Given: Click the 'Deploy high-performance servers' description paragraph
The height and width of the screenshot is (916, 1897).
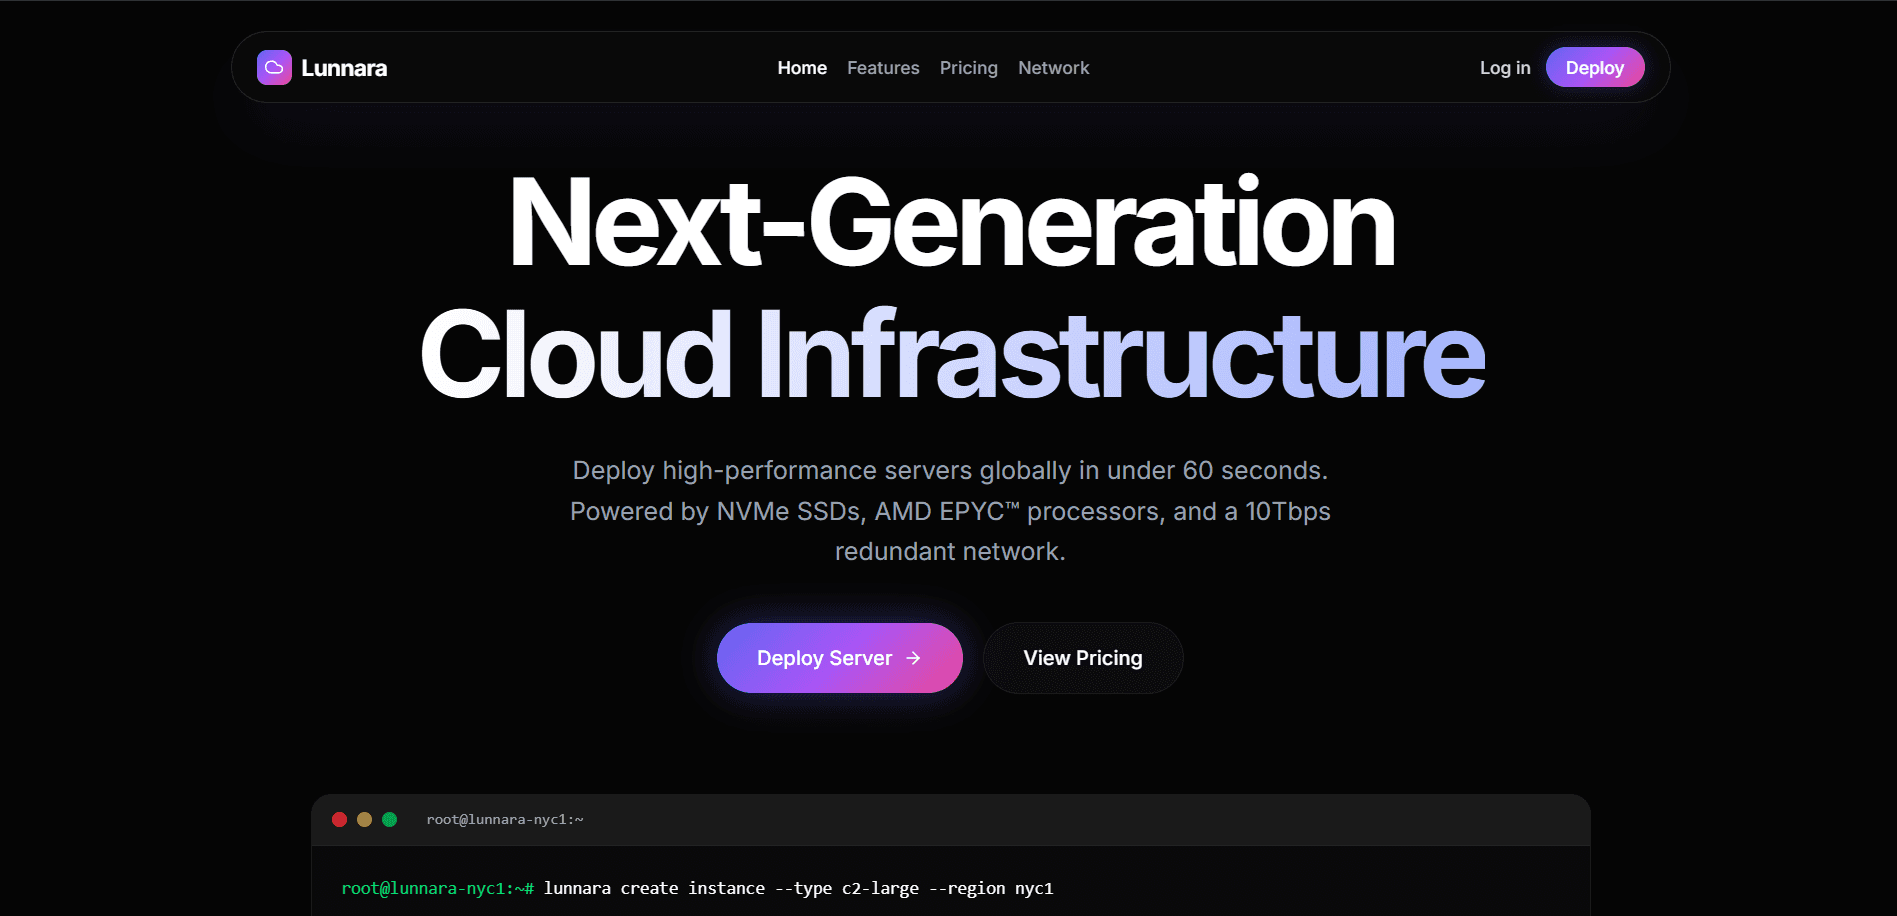Looking at the screenshot, I should point(950,511).
